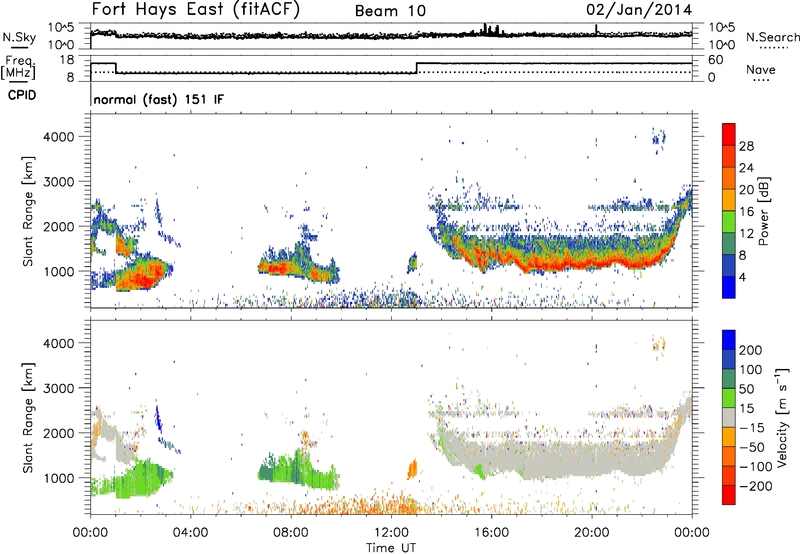Select the "N.Sky" legend label
800x554 pixels.
[19, 37]
